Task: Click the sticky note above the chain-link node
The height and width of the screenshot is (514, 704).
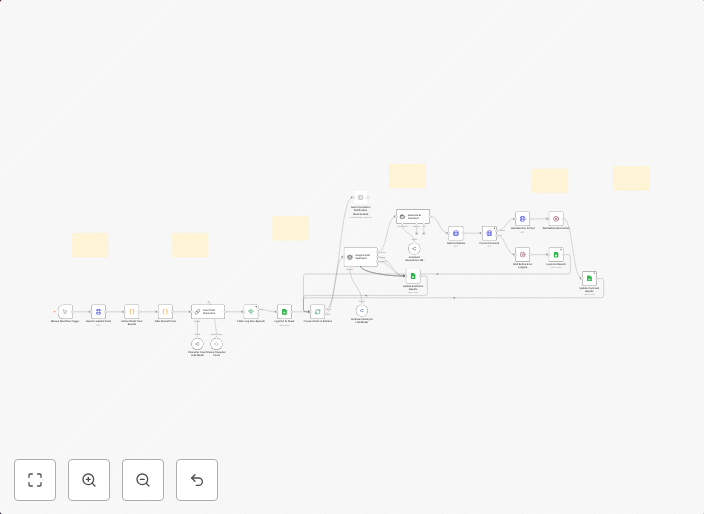Action: click(190, 245)
